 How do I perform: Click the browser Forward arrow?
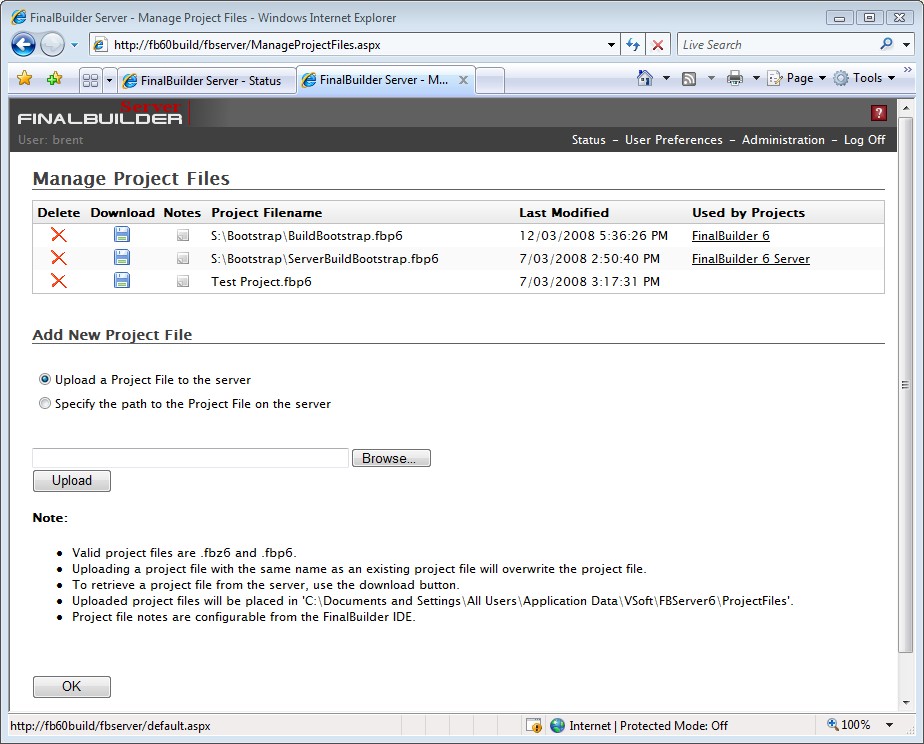[x=52, y=44]
